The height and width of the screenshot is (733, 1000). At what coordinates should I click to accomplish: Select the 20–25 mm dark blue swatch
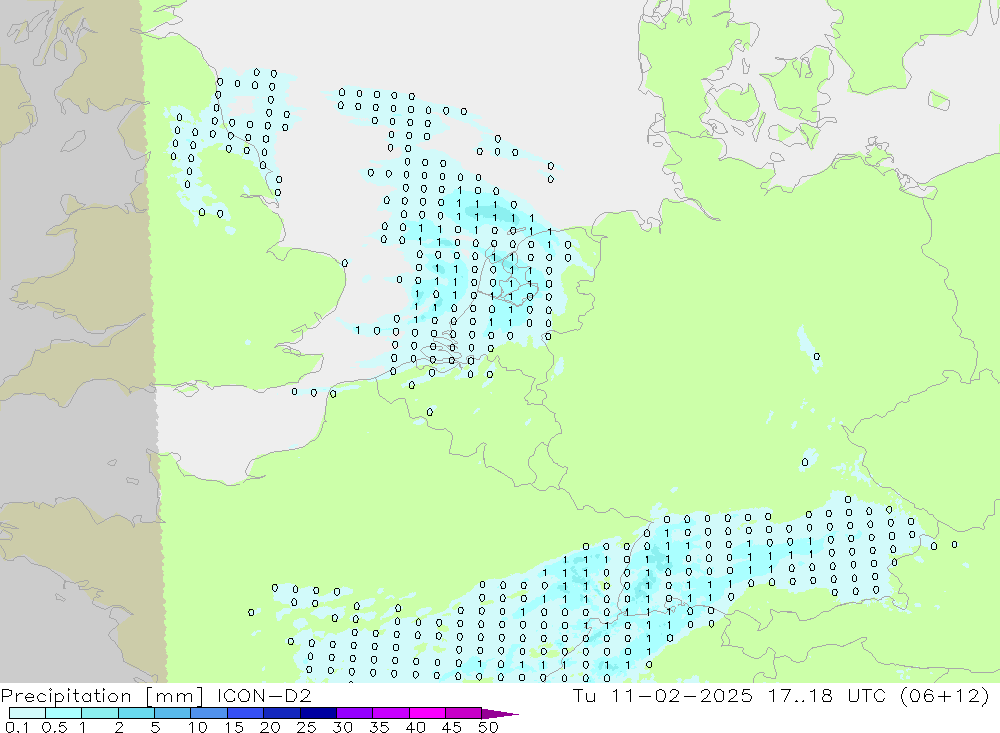282,713
